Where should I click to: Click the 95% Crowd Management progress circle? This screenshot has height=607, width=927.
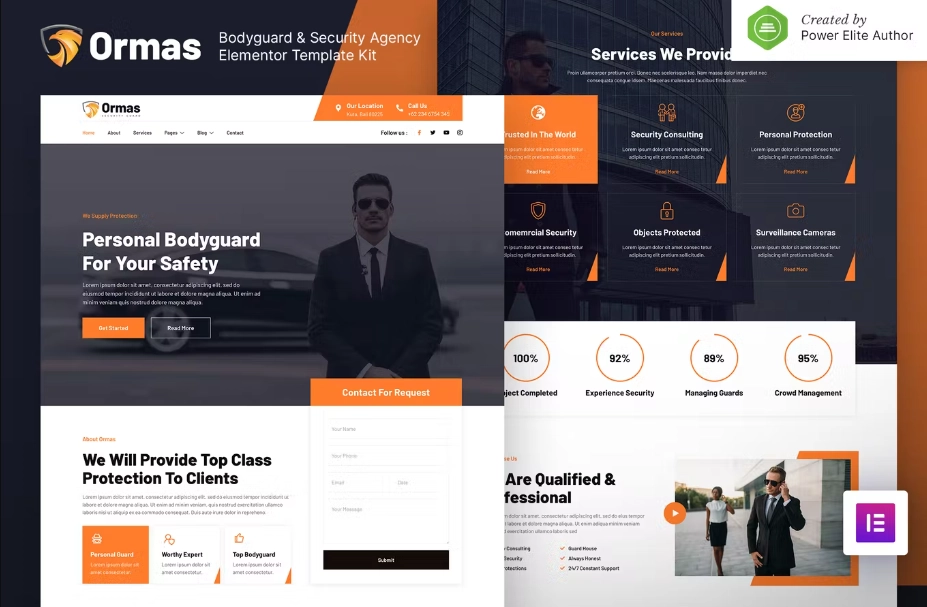808,358
